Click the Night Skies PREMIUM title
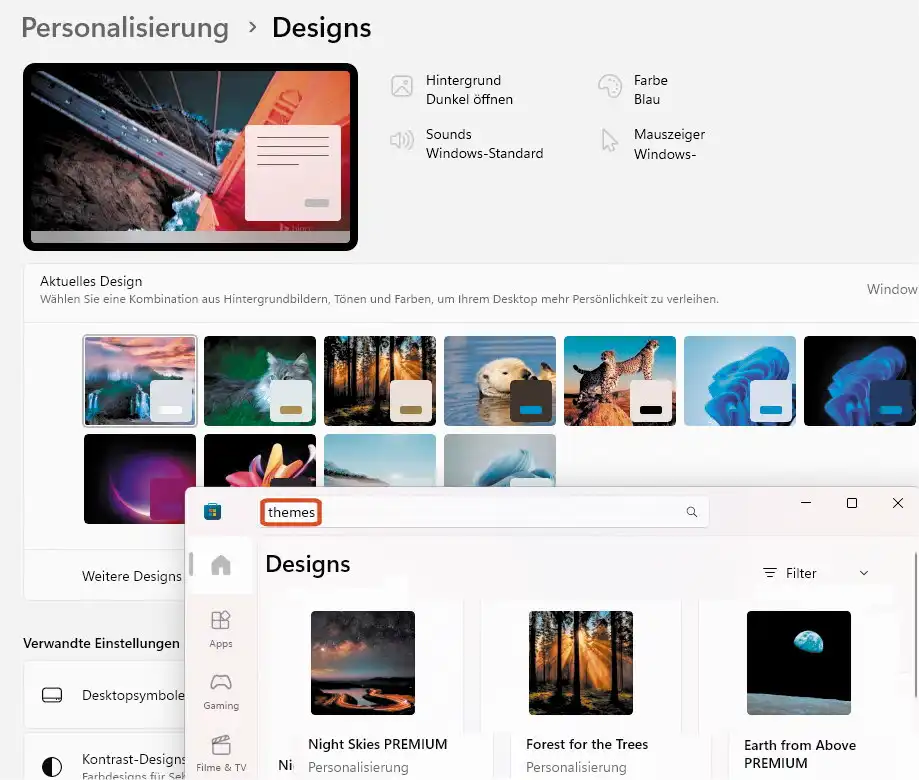Viewport: 919px width, 780px height. pos(377,744)
